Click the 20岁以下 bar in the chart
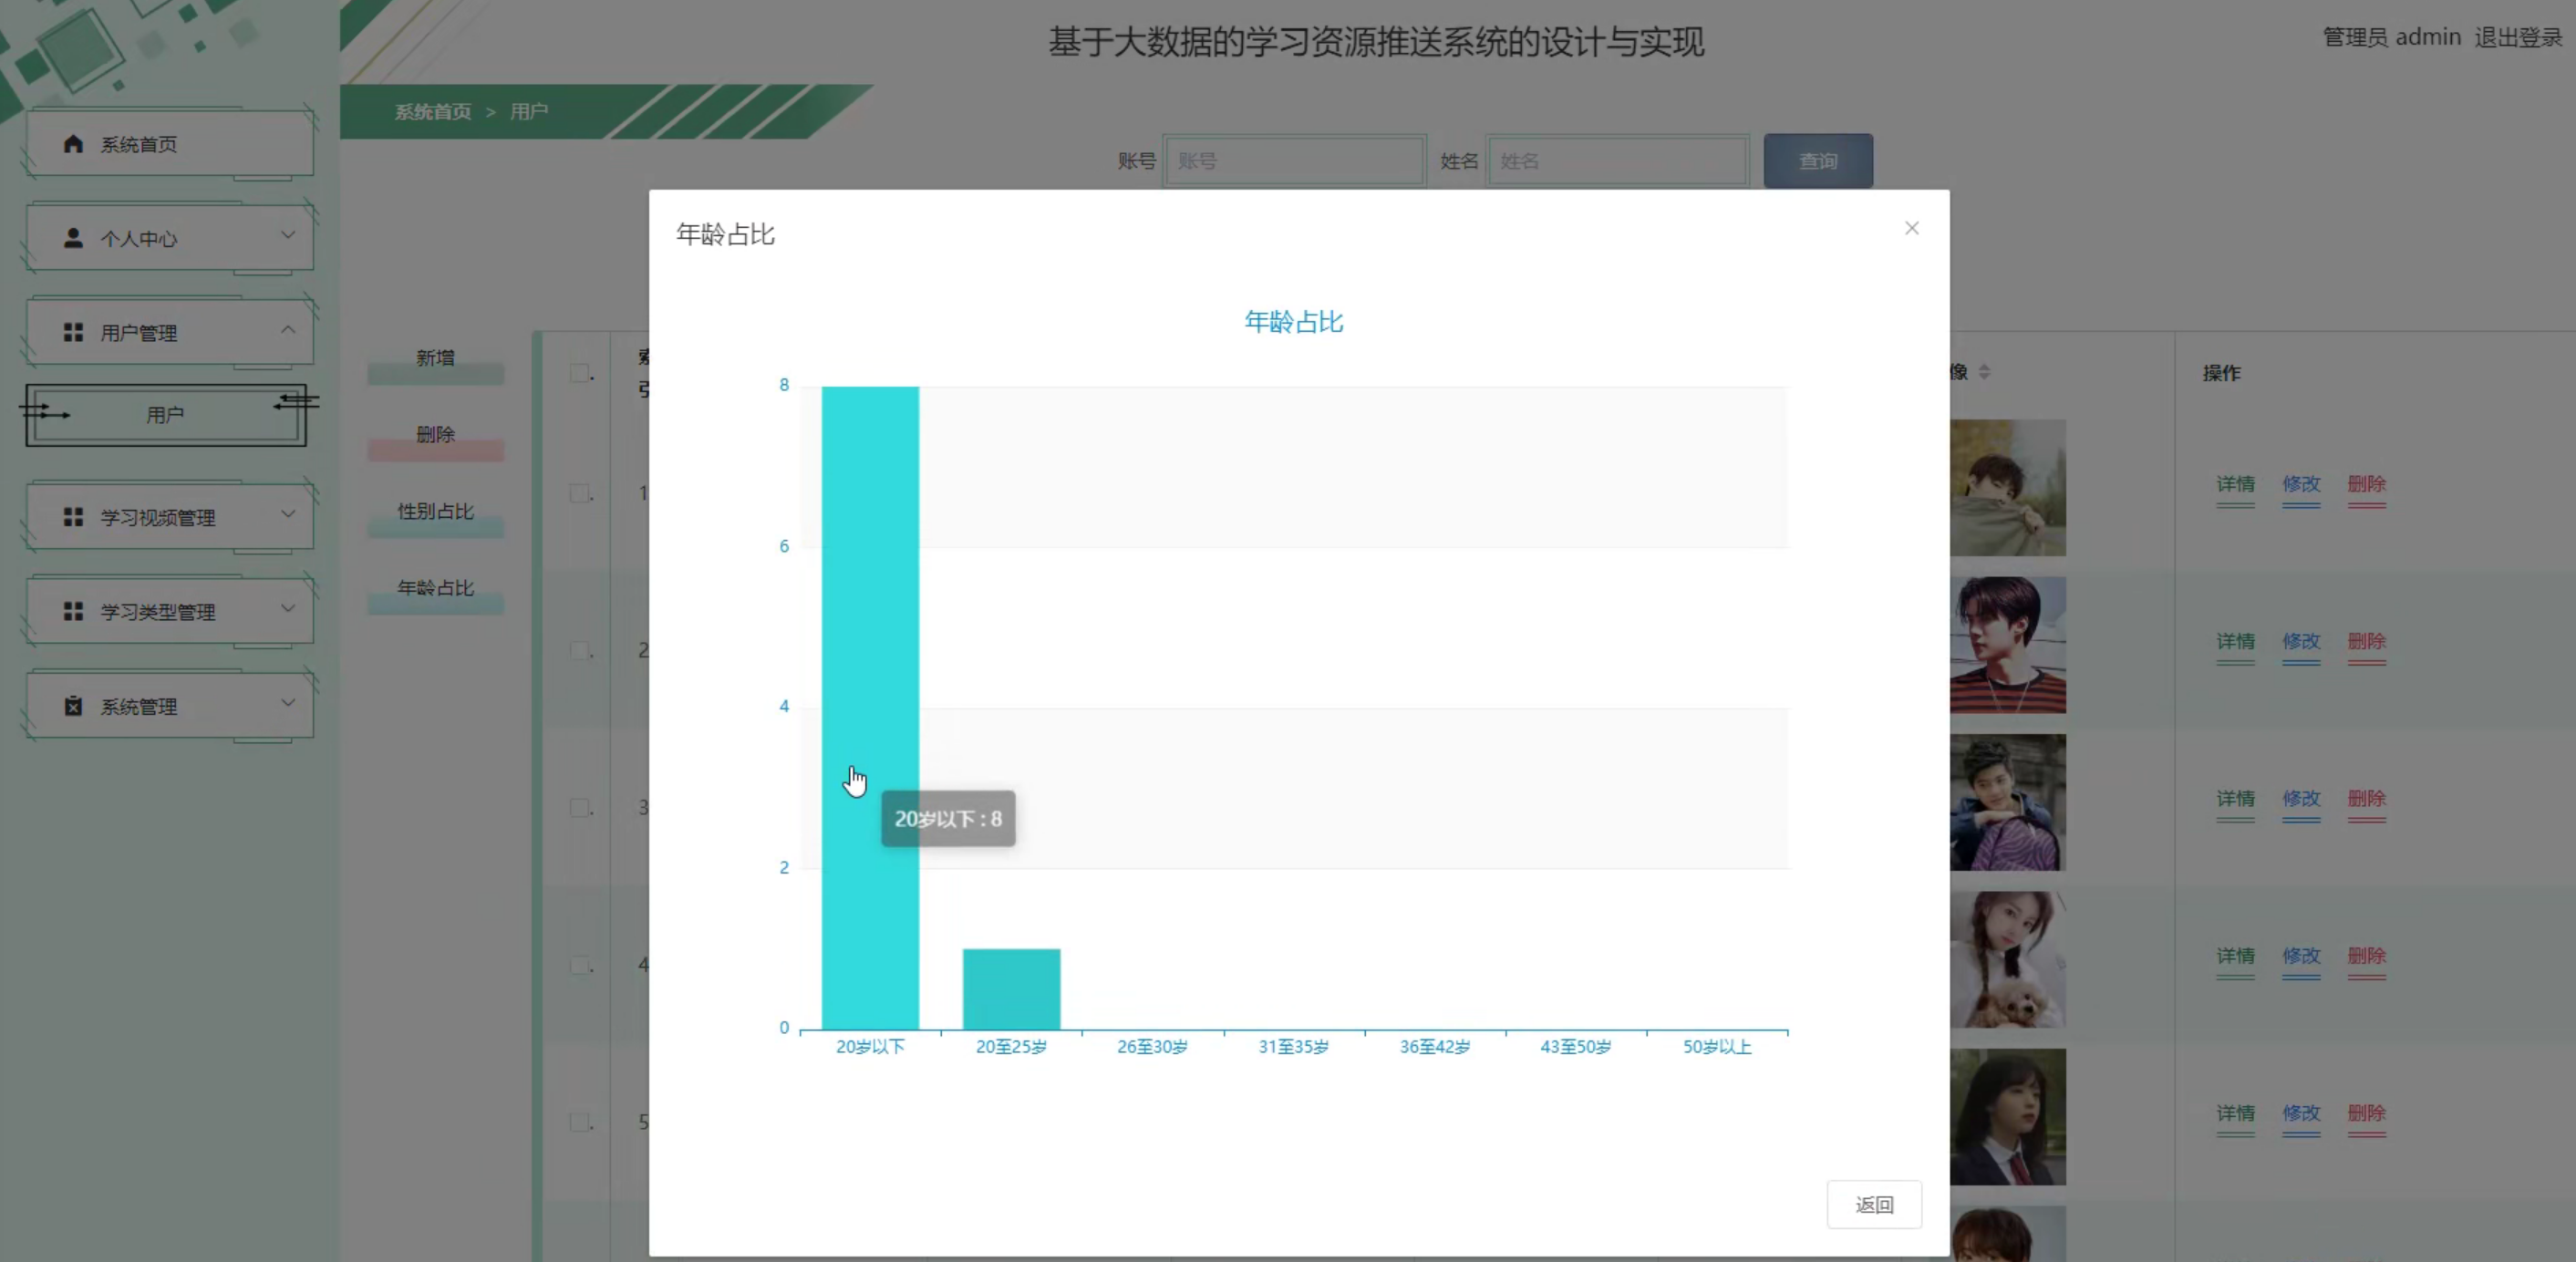This screenshot has height=1262, width=2576. pyautogui.click(x=870, y=707)
